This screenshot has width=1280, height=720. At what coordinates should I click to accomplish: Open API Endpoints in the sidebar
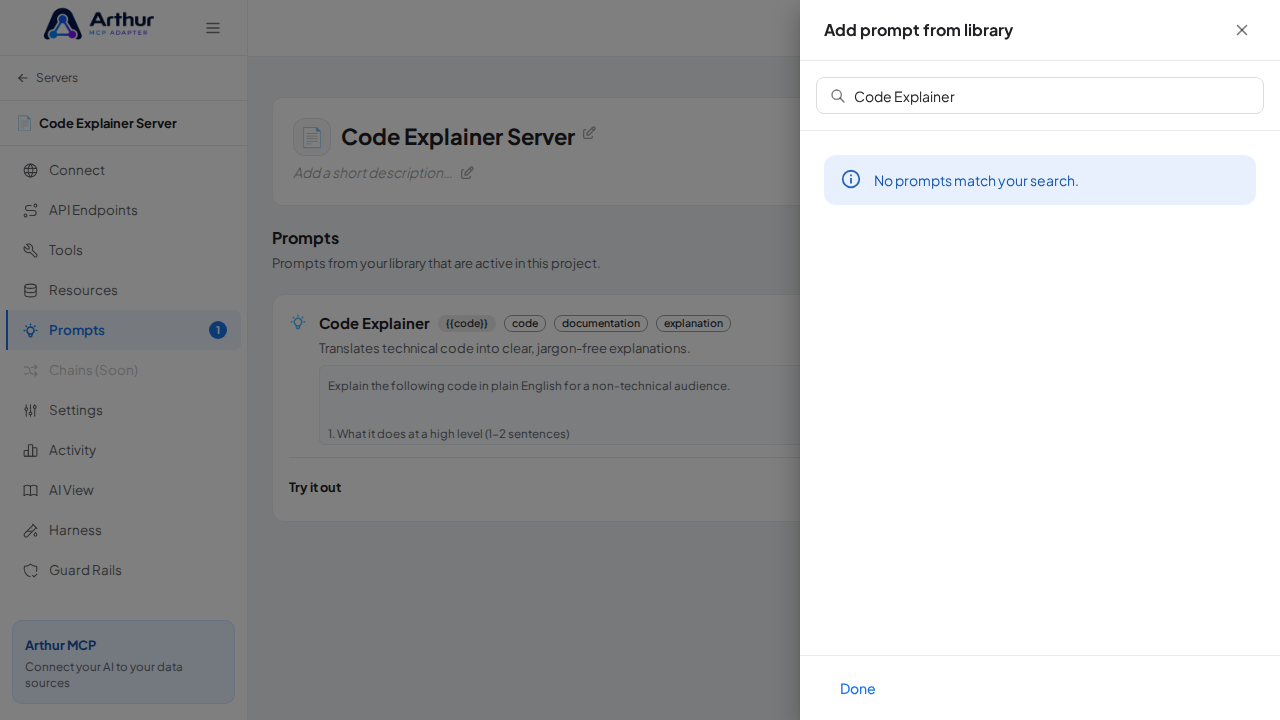[x=124, y=210]
